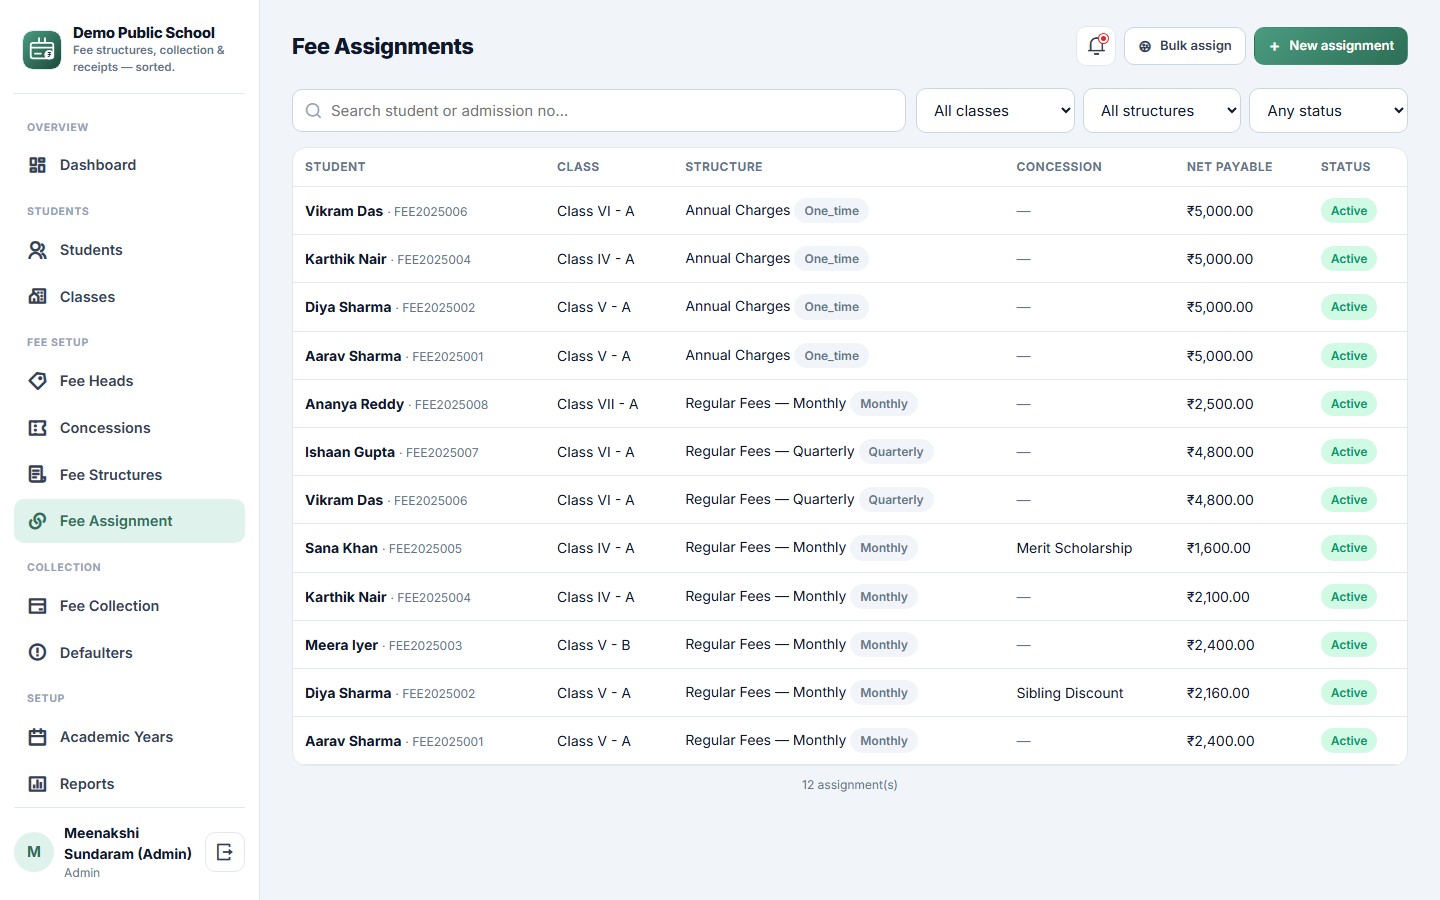Screen dimensions: 1440x900
Task: Click Ishaan Gupta's student name
Action: tap(350, 452)
